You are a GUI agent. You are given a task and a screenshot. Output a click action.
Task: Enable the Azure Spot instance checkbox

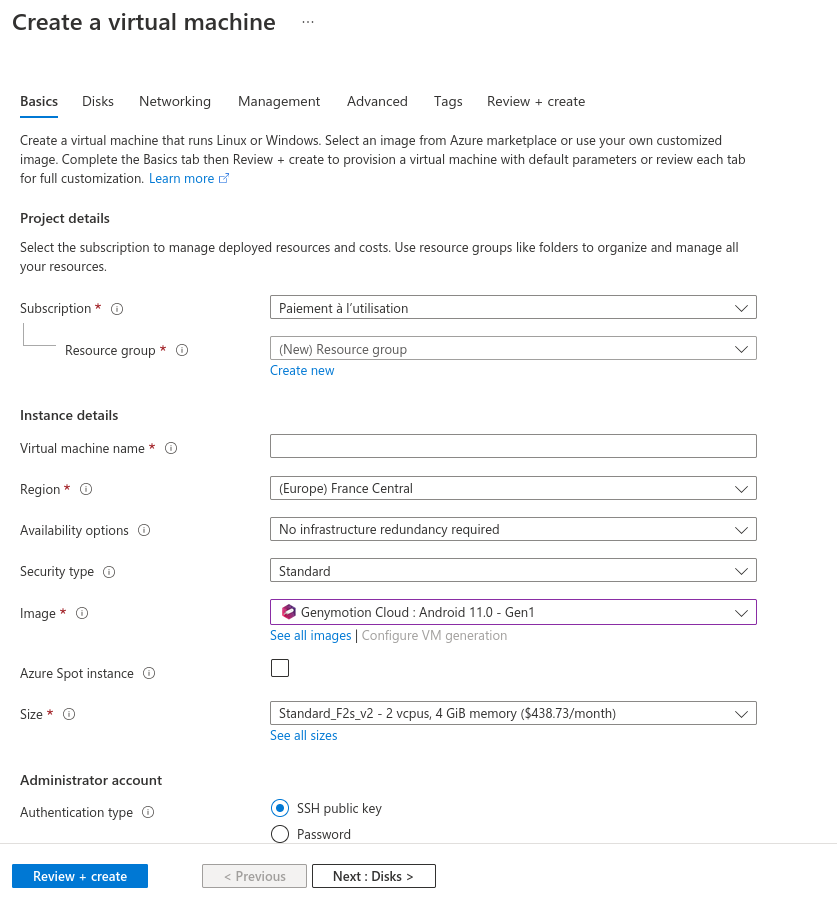tap(279, 667)
